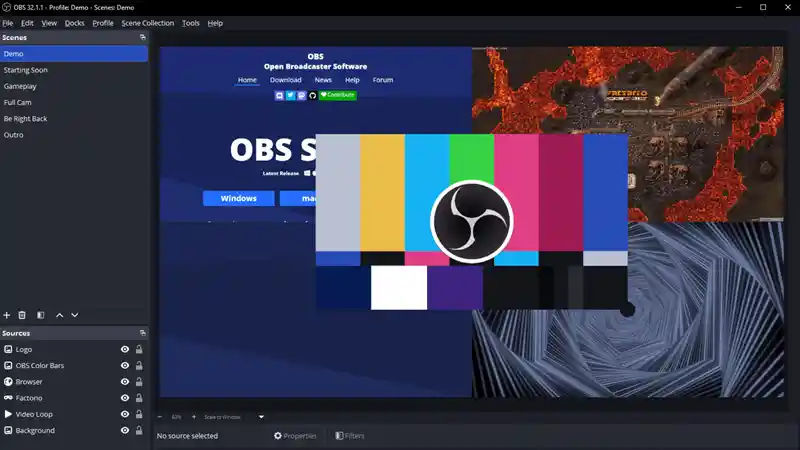Maximize the OBS window
The height and width of the screenshot is (450, 800).
[763, 7]
